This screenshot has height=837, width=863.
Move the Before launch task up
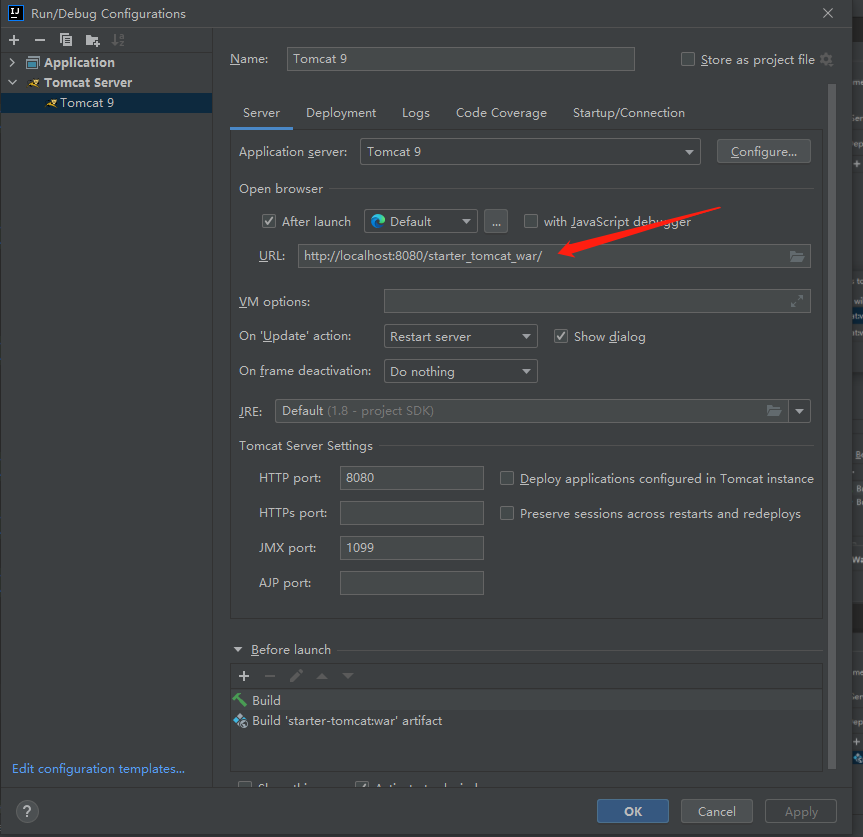(x=322, y=676)
